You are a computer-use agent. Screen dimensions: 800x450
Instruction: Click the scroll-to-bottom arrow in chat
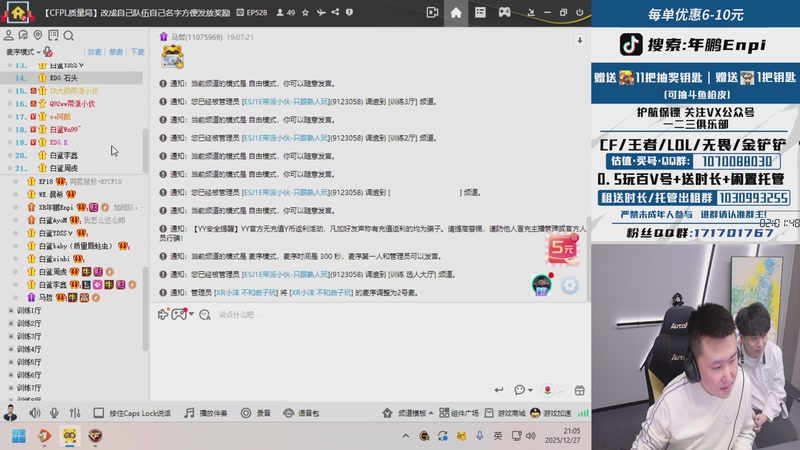(580, 40)
